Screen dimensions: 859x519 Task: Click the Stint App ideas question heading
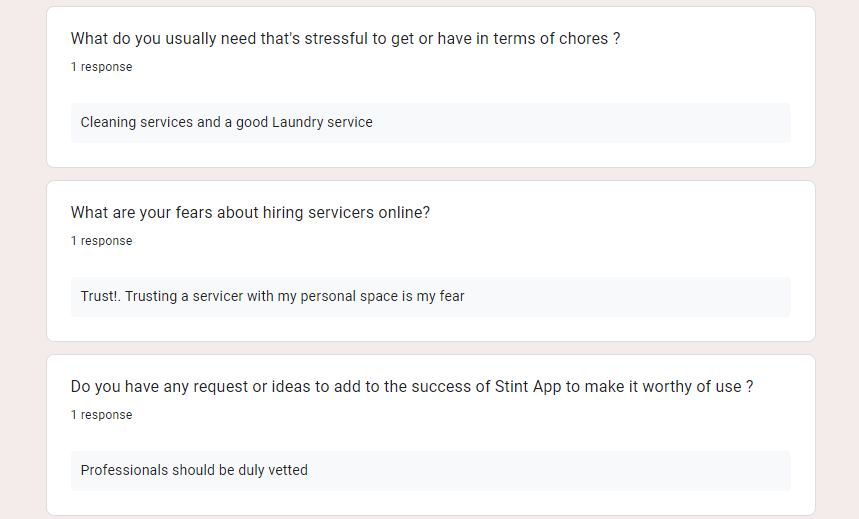(x=412, y=387)
